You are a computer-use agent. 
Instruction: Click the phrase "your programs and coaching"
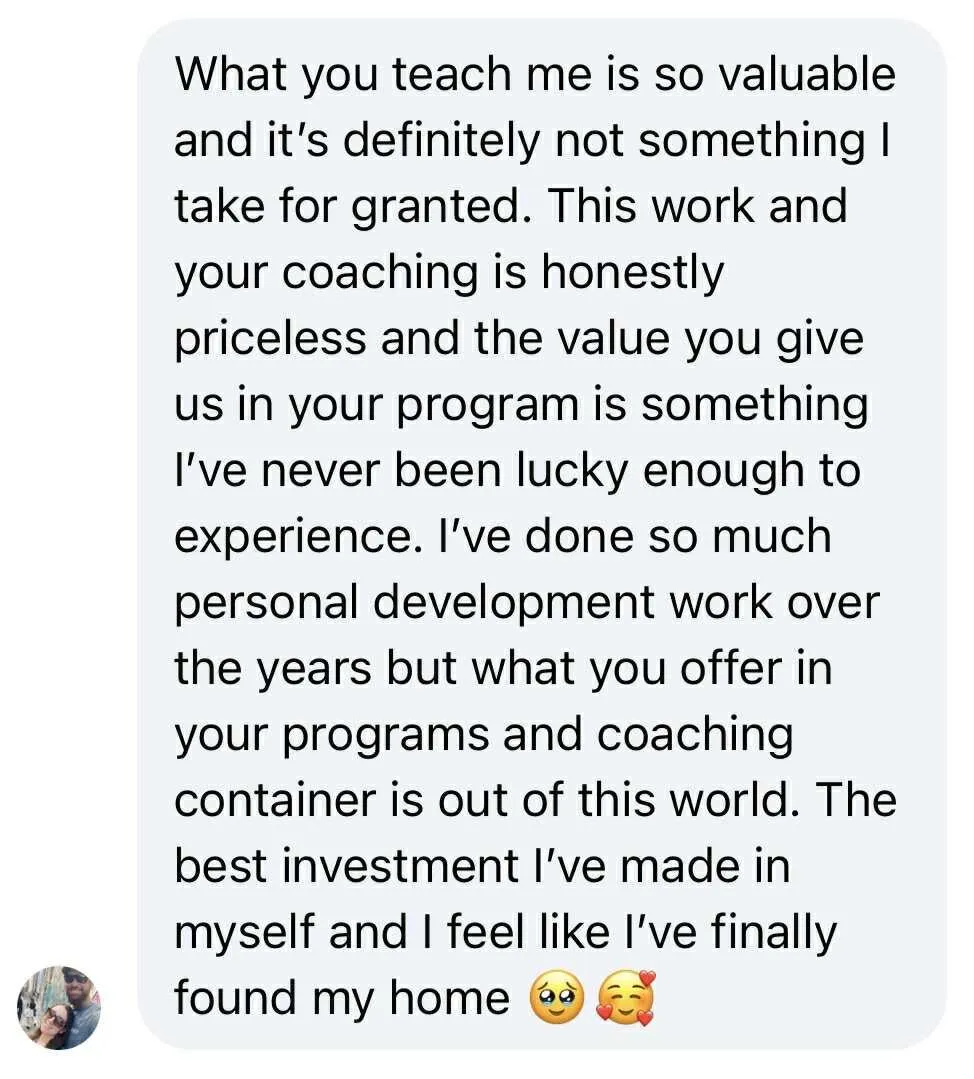point(484,735)
